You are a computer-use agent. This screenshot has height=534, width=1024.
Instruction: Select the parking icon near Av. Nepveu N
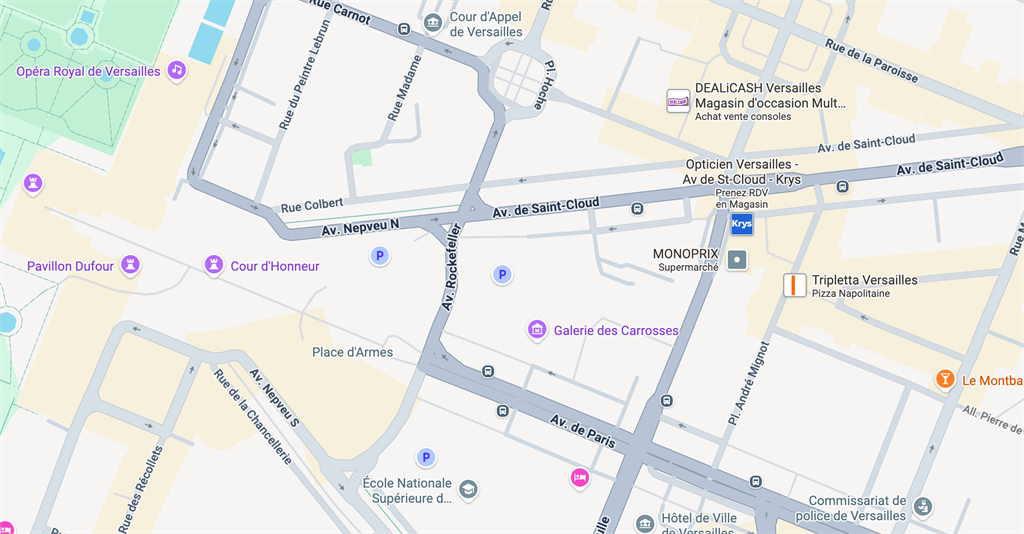pos(379,255)
